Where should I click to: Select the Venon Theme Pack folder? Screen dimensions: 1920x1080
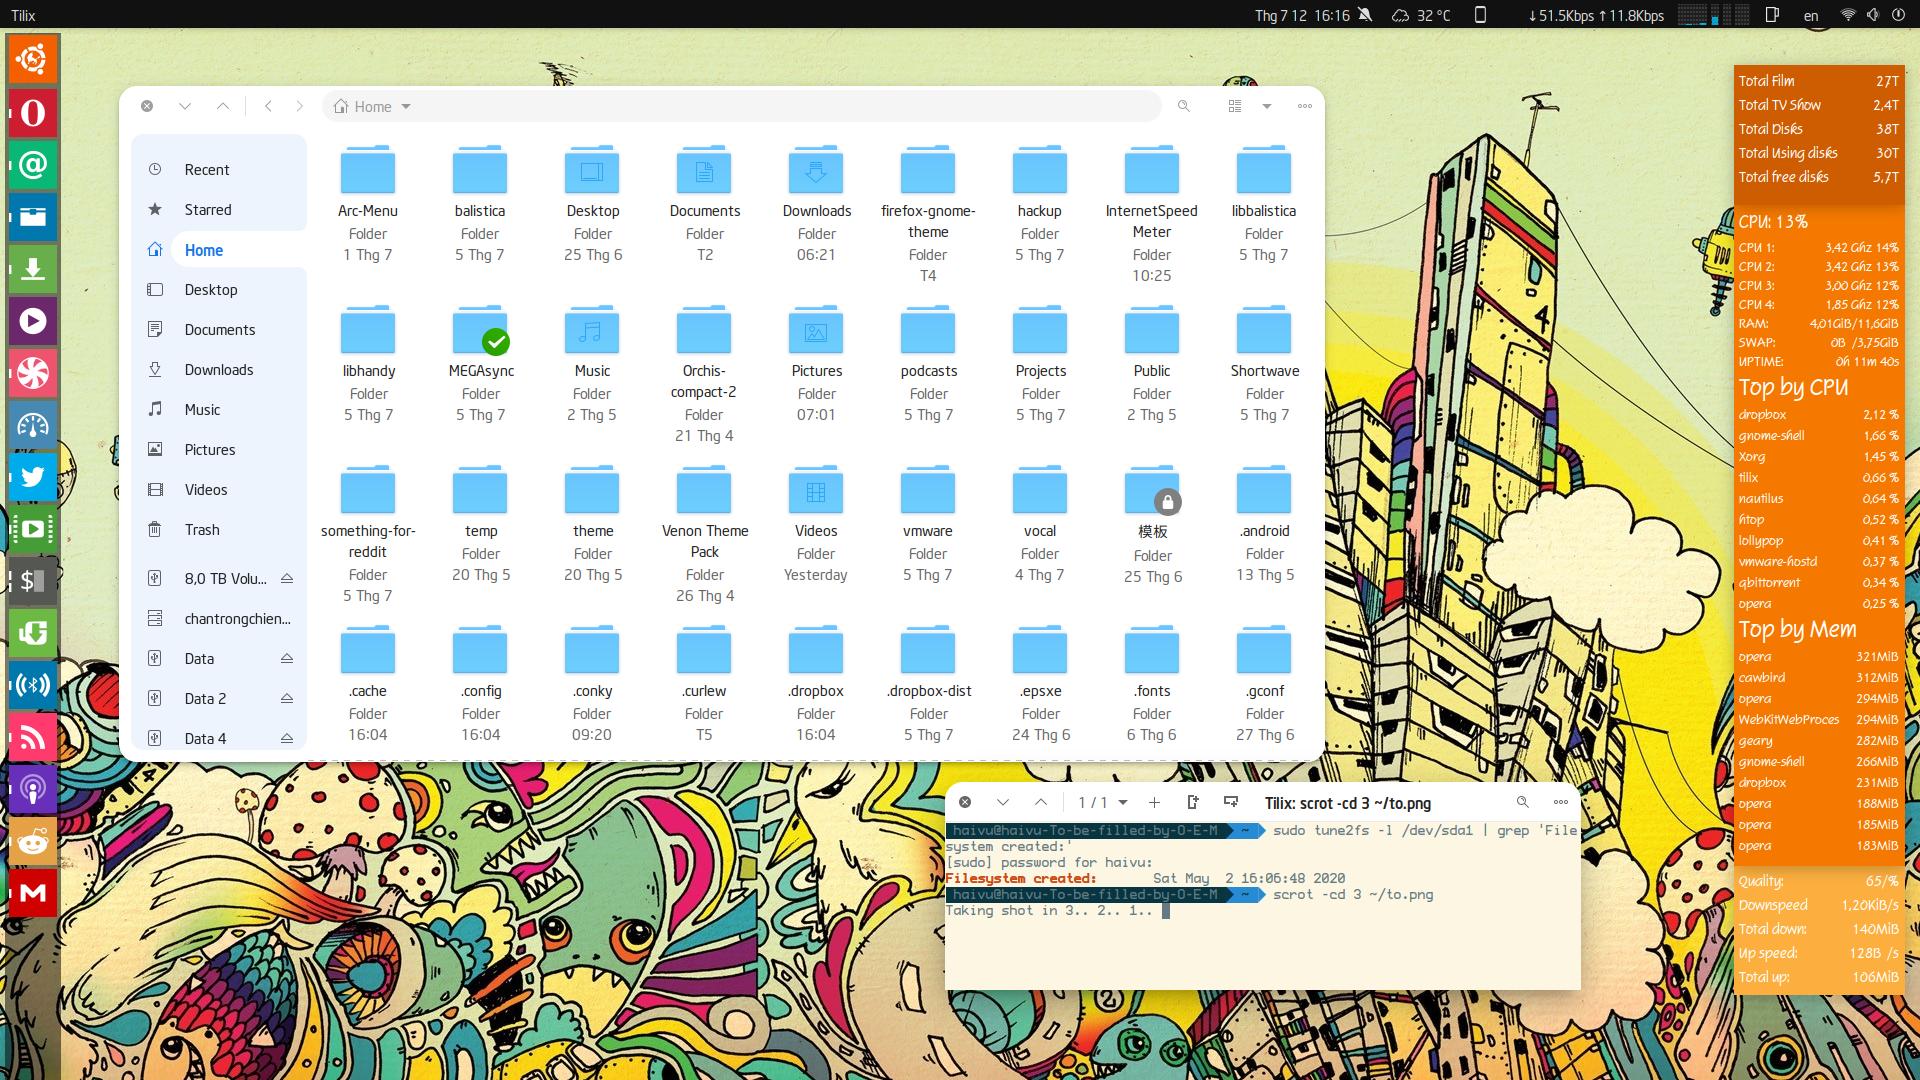coord(705,534)
